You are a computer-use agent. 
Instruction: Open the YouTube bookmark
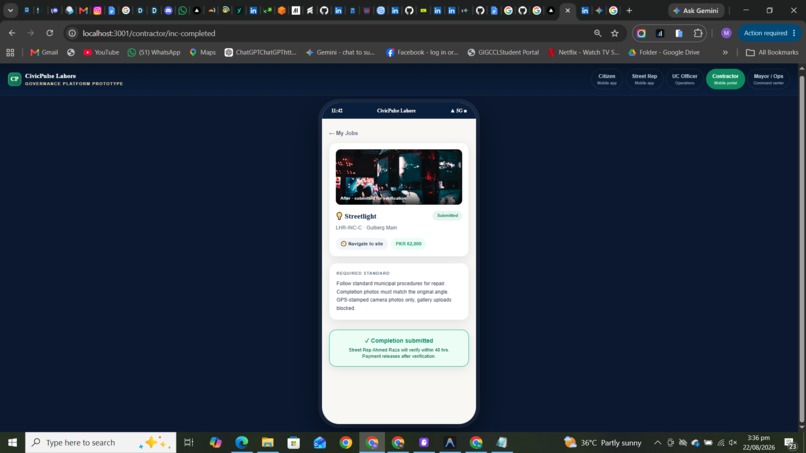(x=101, y=52)
